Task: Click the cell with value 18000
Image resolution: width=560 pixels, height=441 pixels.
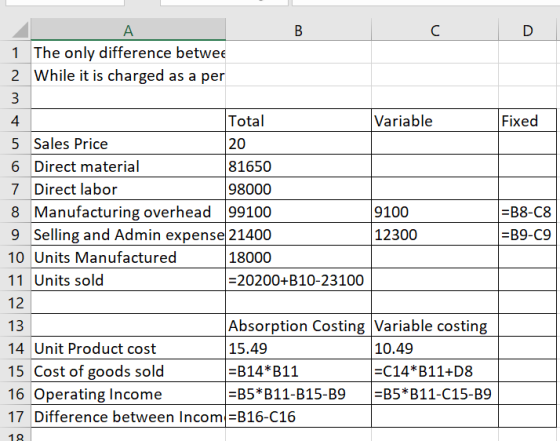Action: click(298, 257)
